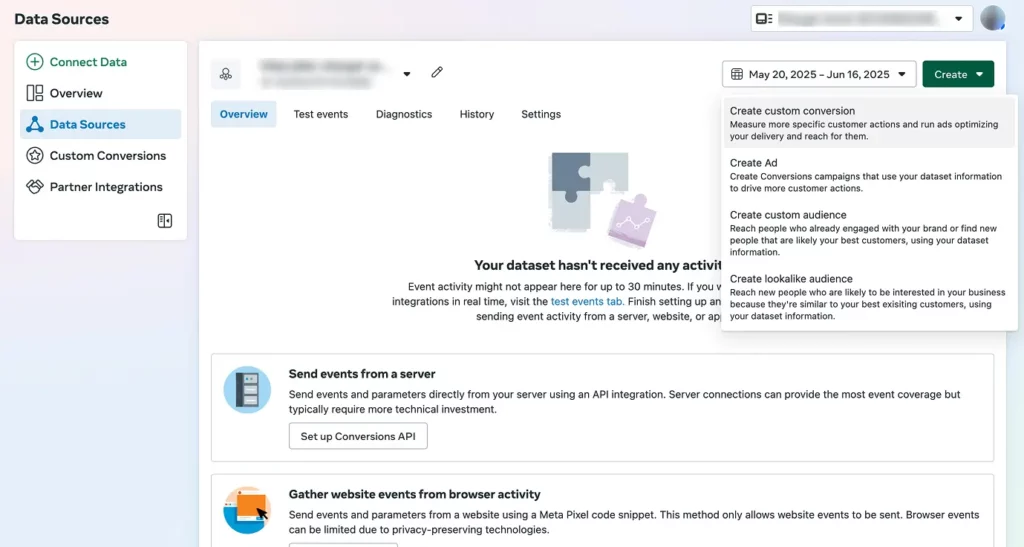The width and height of the screenshot is (1024, 547).
Task: Select Data Sources in sidebar
Action: (x=101, y=124)
